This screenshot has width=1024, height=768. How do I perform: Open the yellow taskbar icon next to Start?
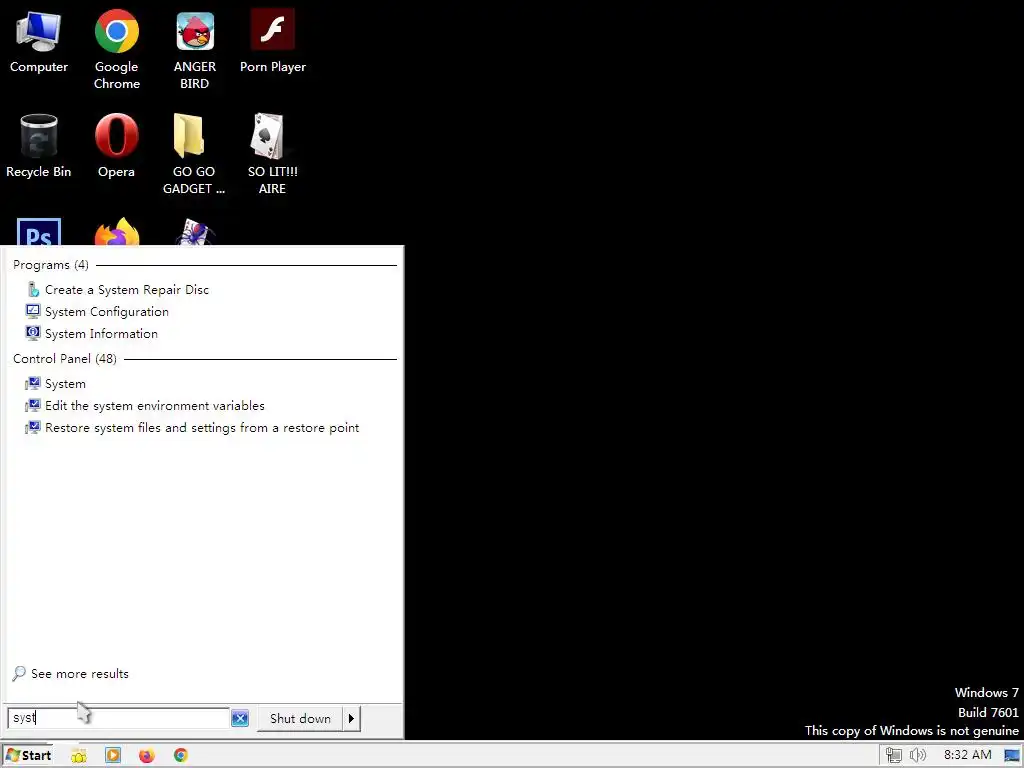click(79, 756)
